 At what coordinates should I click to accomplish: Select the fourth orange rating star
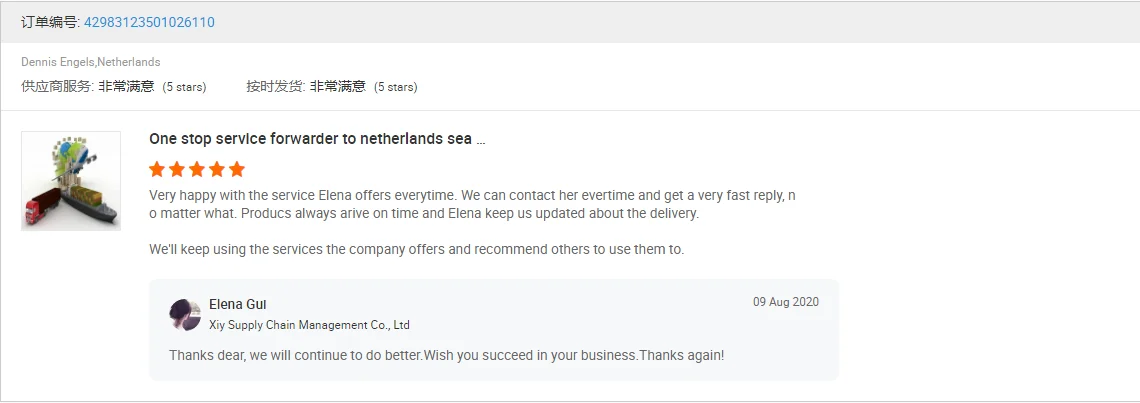[x=217, y=169]
